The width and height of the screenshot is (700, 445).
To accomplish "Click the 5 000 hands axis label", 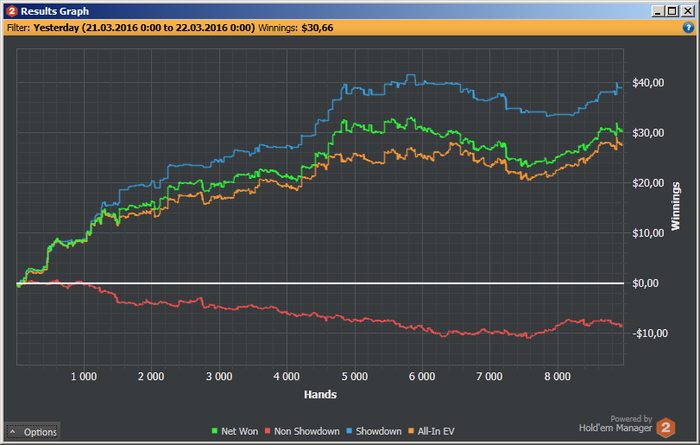I will [354, 377].
